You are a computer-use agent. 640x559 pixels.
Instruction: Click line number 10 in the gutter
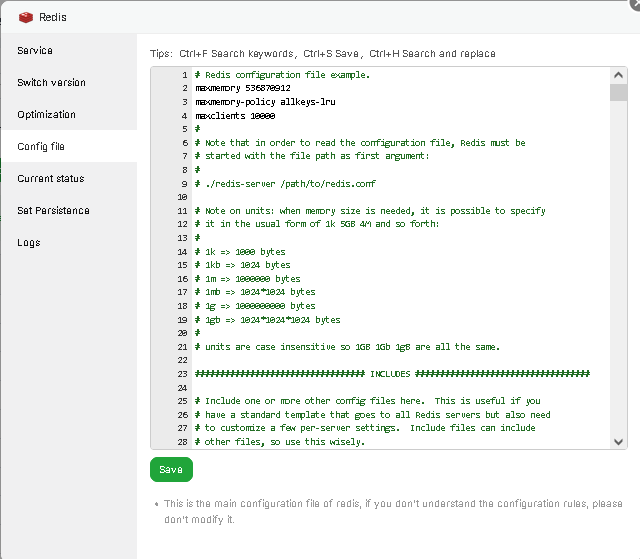182,197
